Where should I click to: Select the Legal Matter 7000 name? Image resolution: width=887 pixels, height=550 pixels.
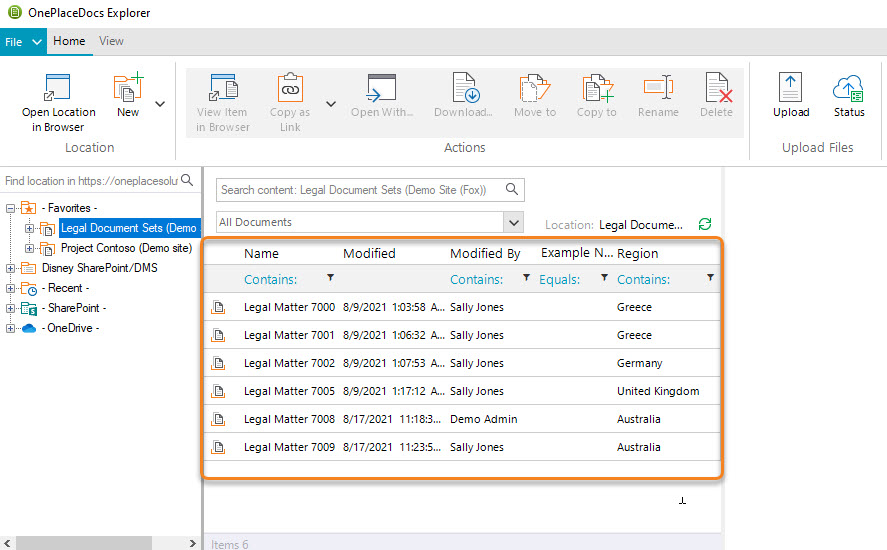click(289, 307)
